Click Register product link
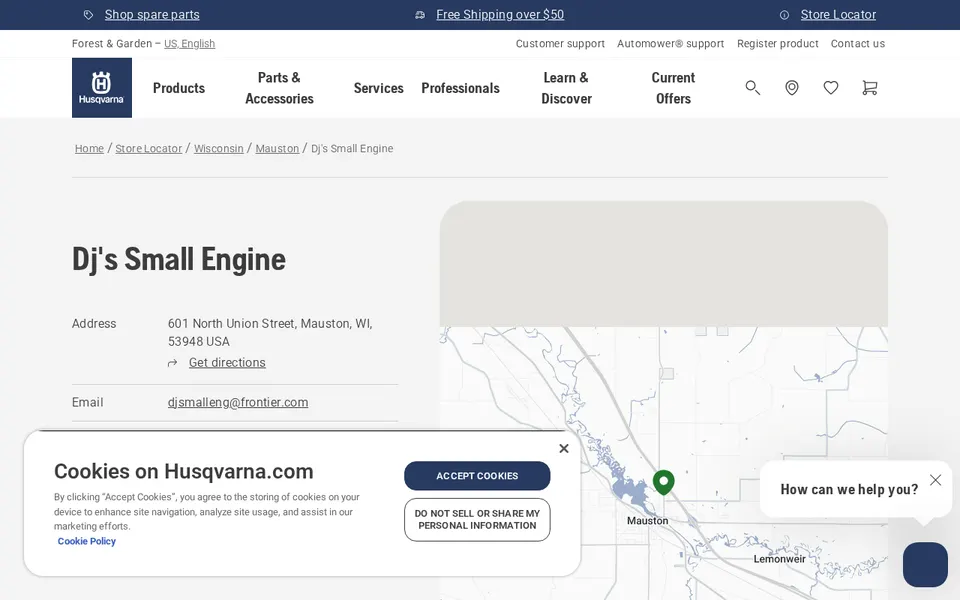 point(778,43)
